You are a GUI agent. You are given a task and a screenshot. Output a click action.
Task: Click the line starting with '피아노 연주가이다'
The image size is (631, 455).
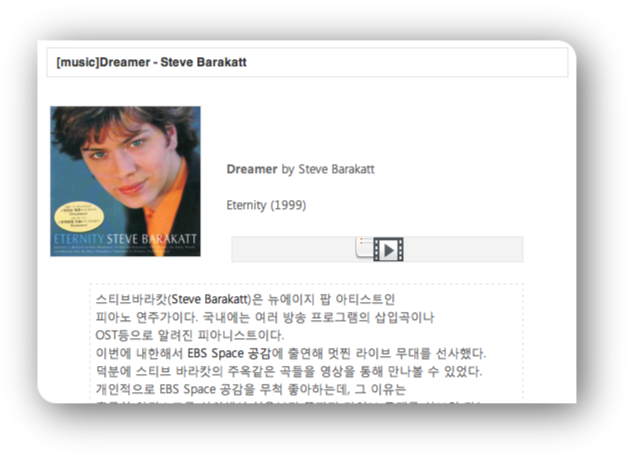pyautogui.click(x=265, y=317)
